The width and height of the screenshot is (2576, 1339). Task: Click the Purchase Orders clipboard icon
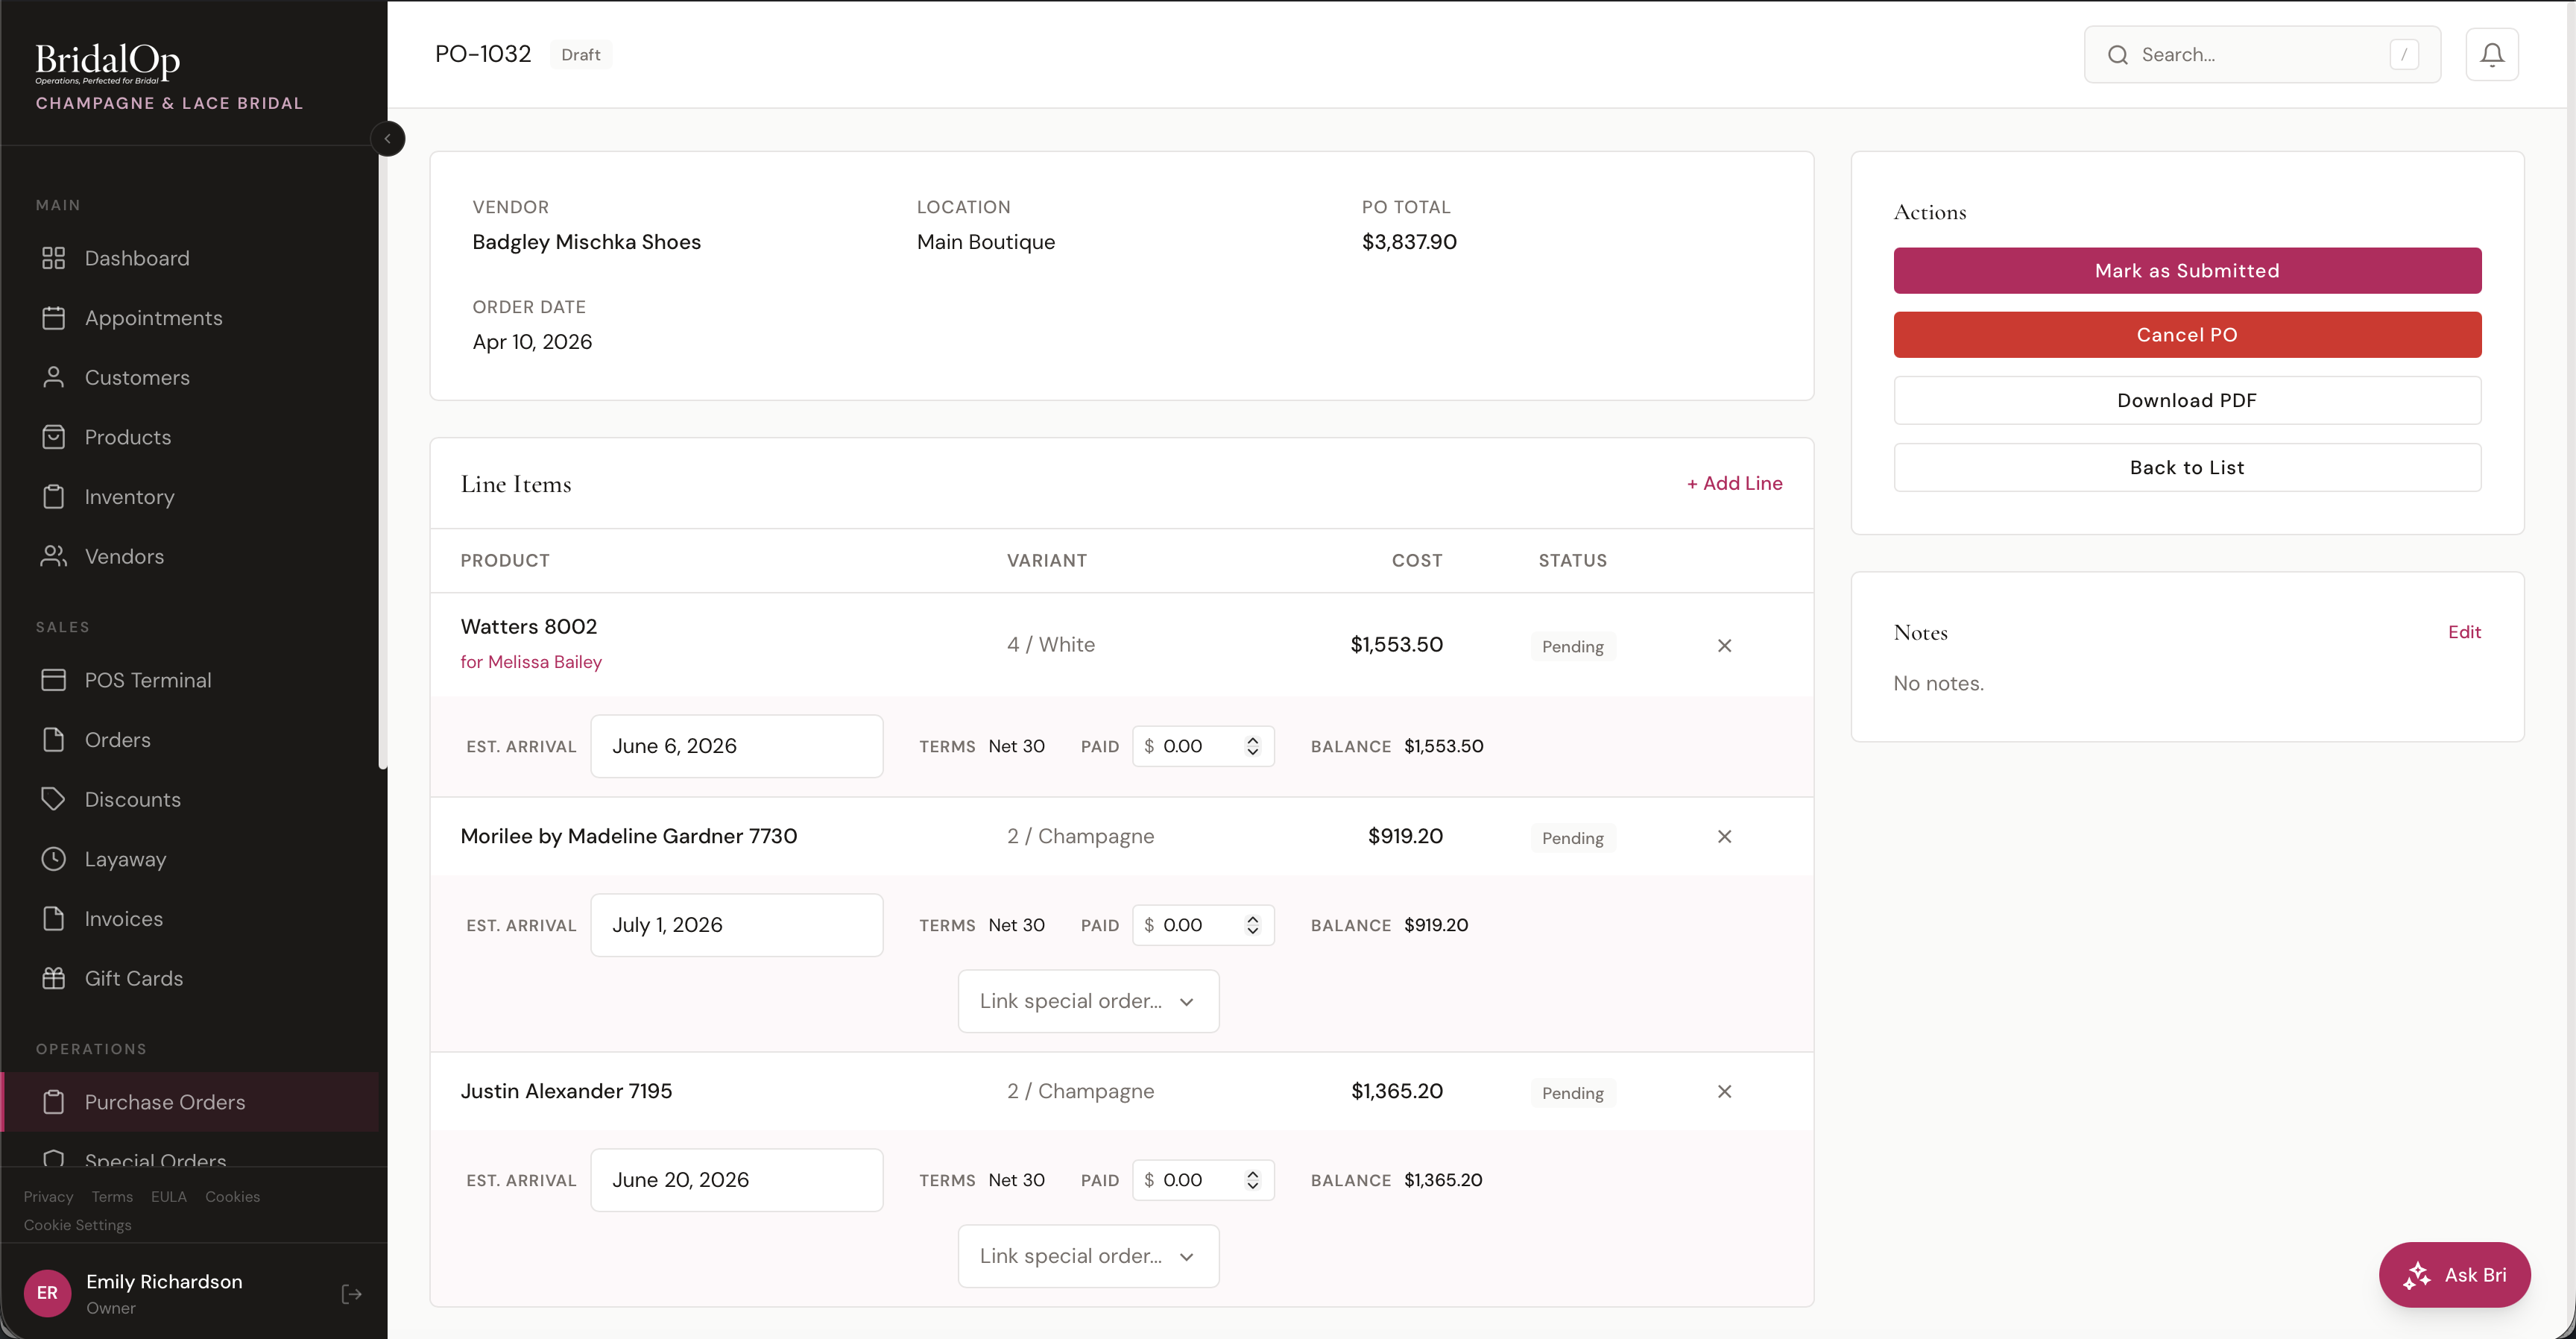click(x=53, y=1102)
